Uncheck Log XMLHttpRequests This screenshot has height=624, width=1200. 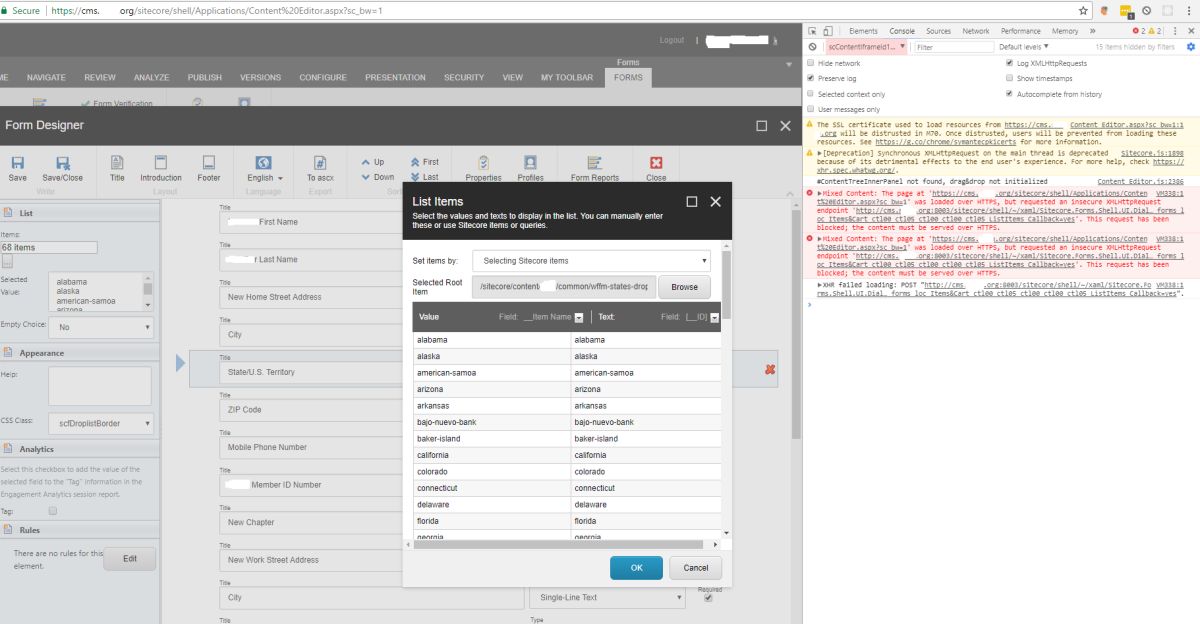tap(1010, 63)
